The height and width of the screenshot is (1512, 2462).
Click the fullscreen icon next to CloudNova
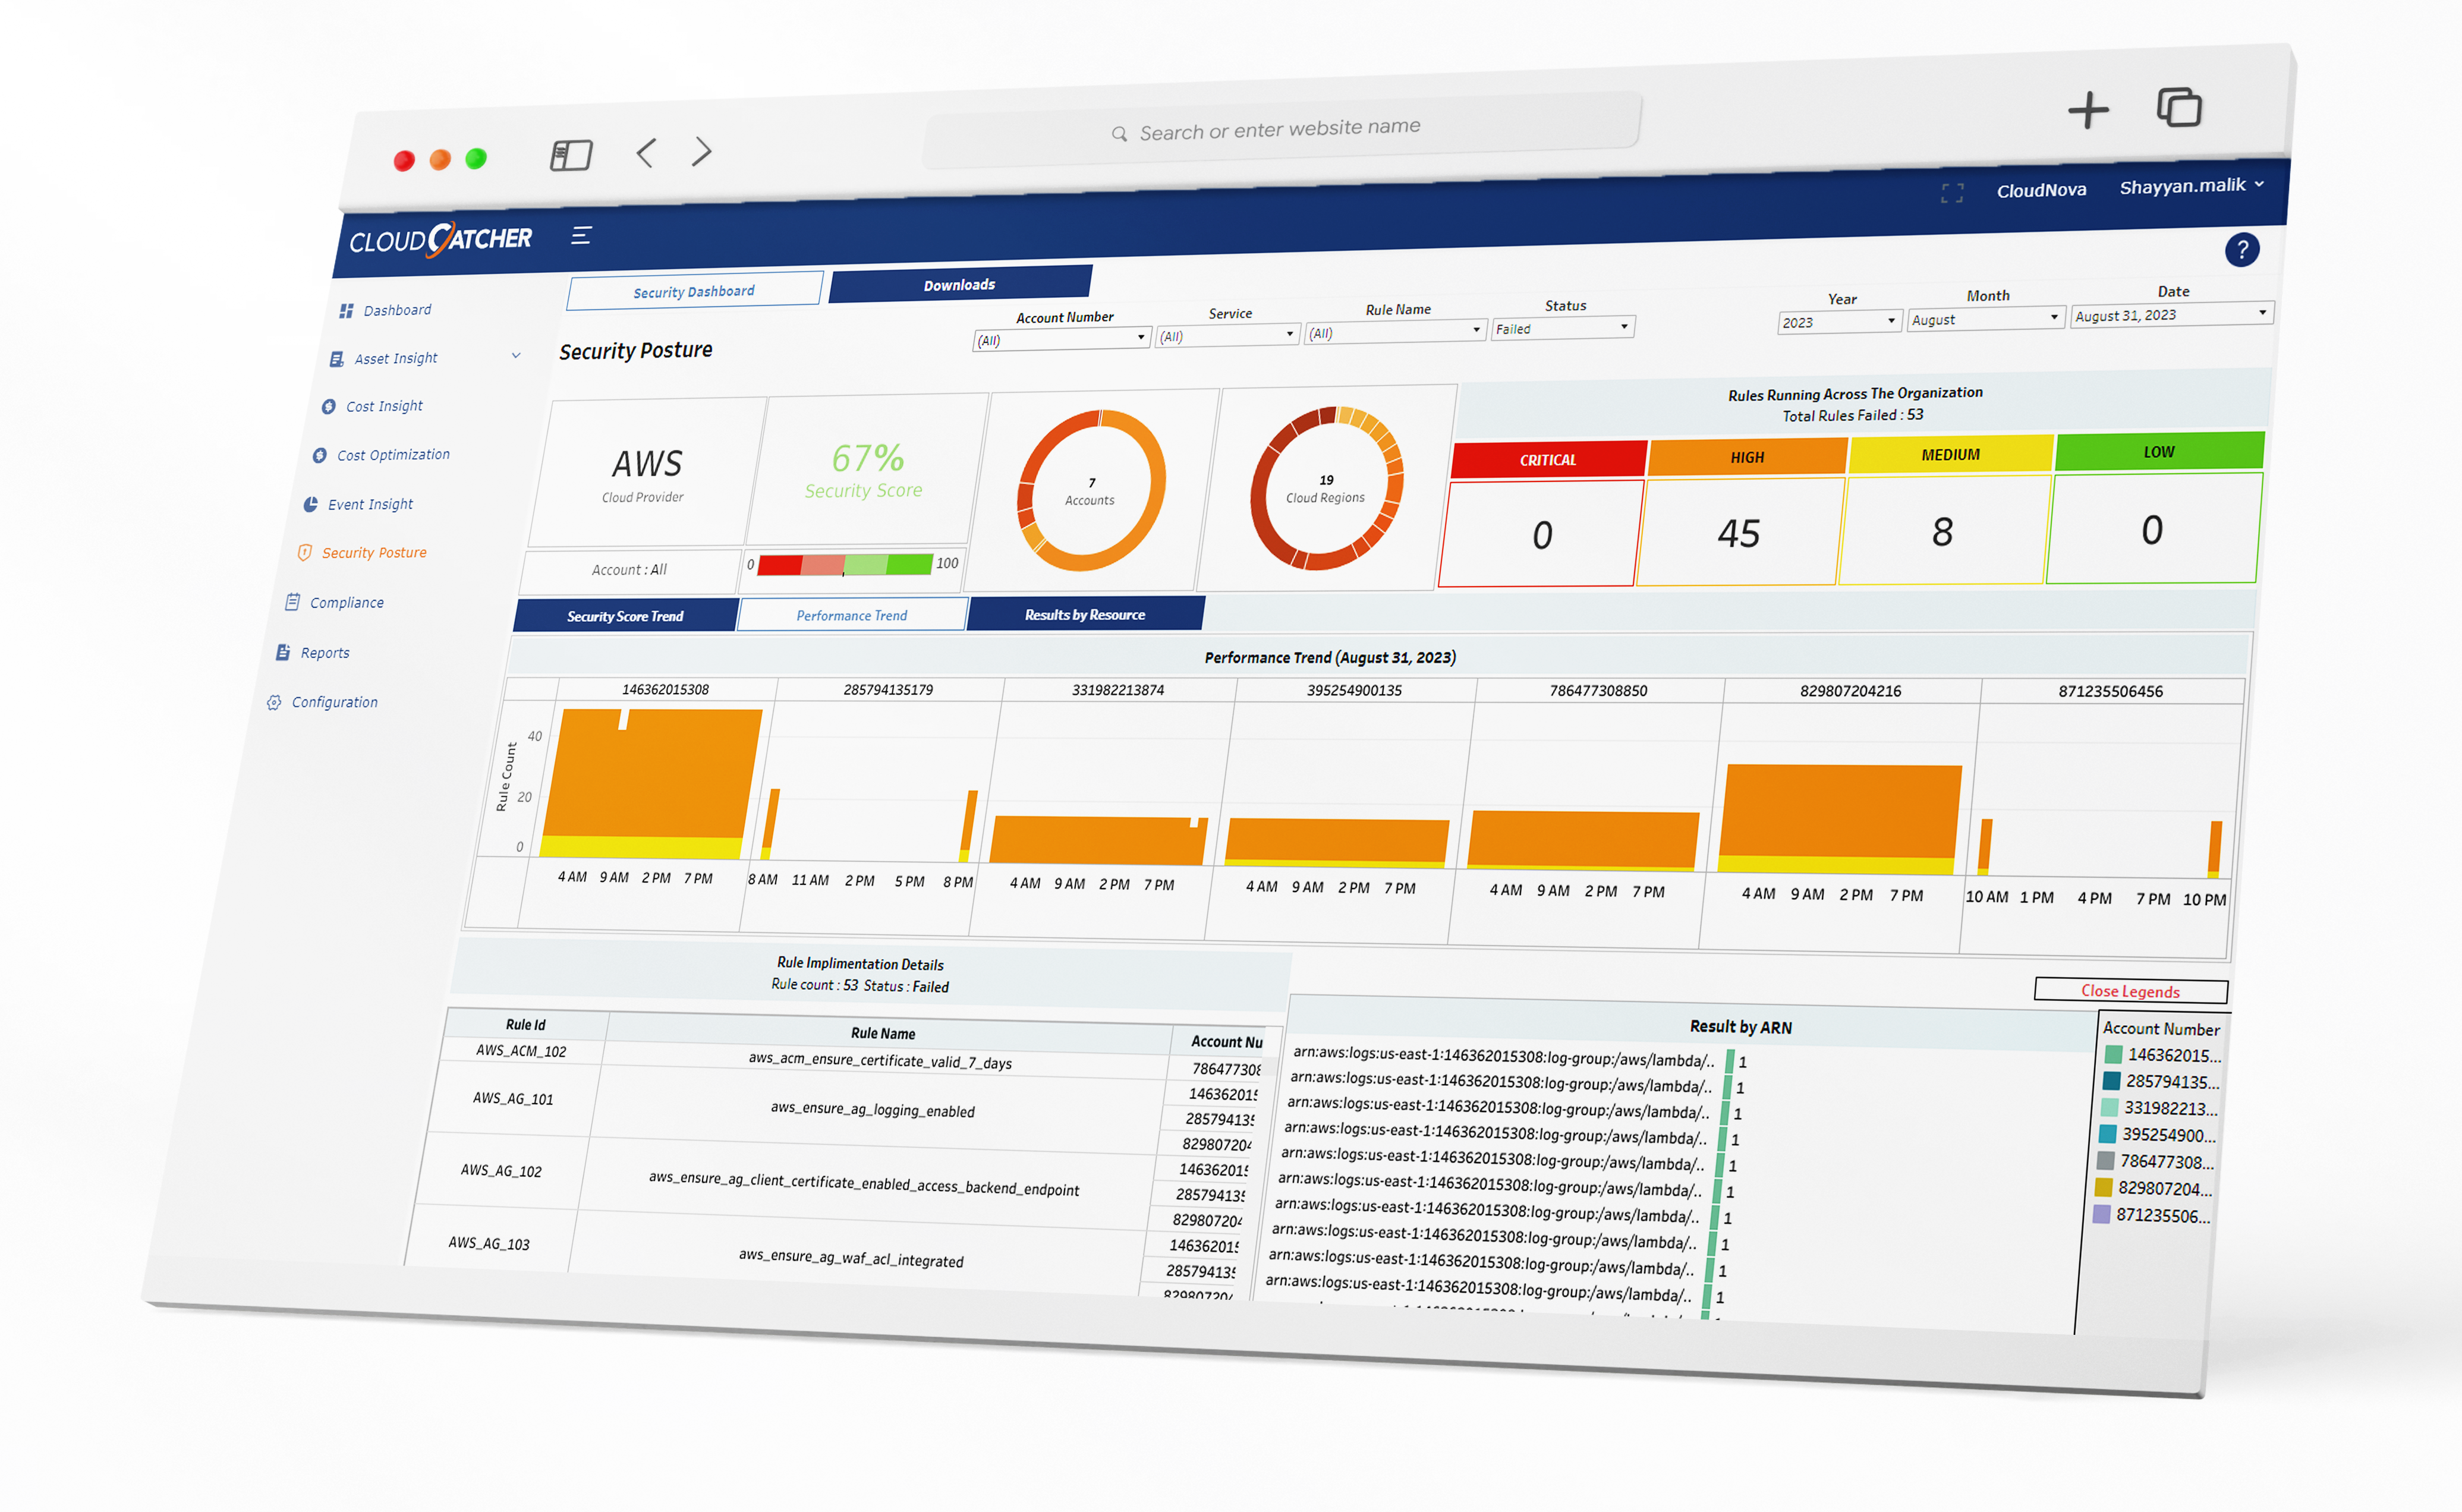[1951, 193]
